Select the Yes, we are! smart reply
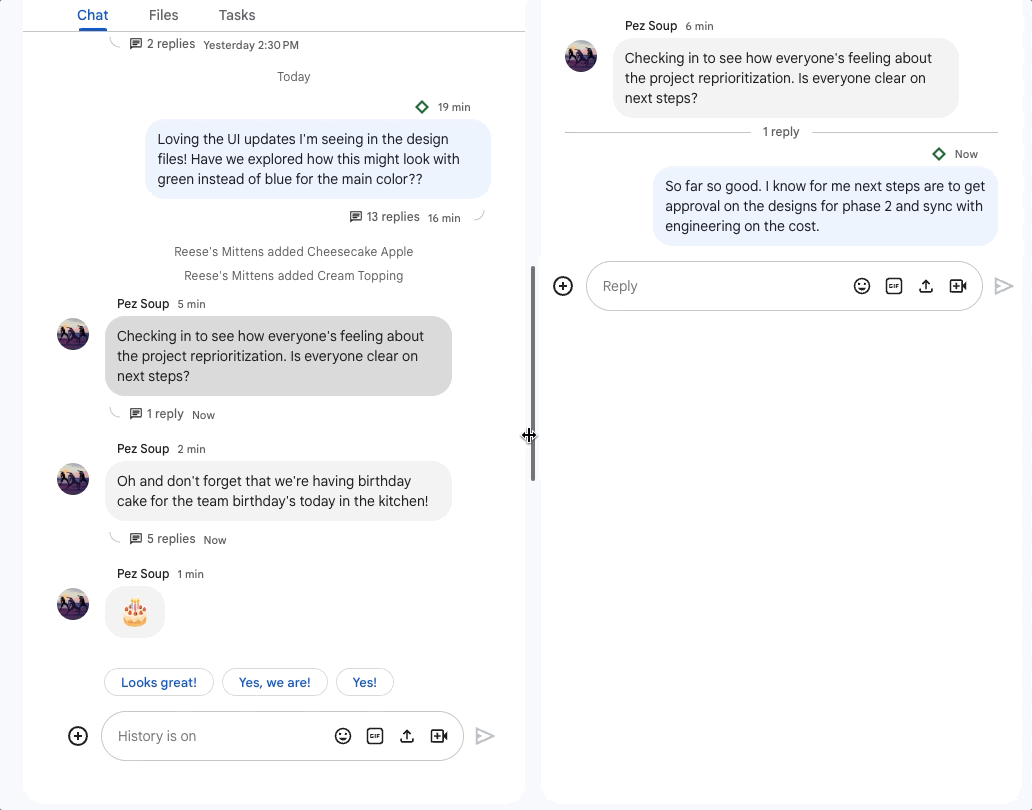This screenshot has width=1032, height=810. 274,682
